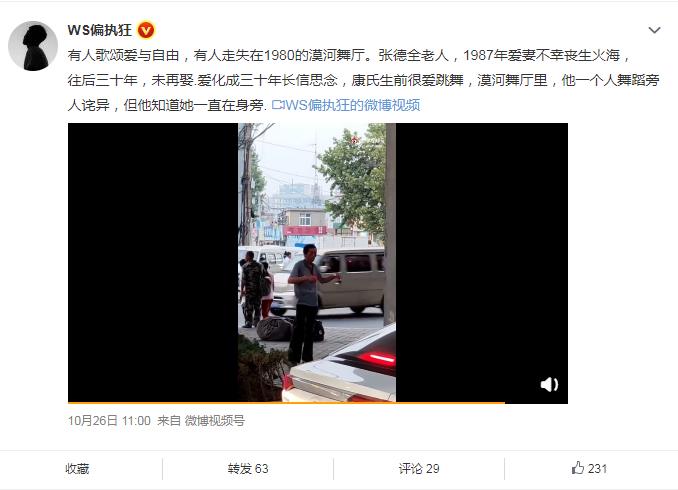The image size is (678, 490).
Task: Click the white car in the video frame
Action: click(x=342, y=368)
